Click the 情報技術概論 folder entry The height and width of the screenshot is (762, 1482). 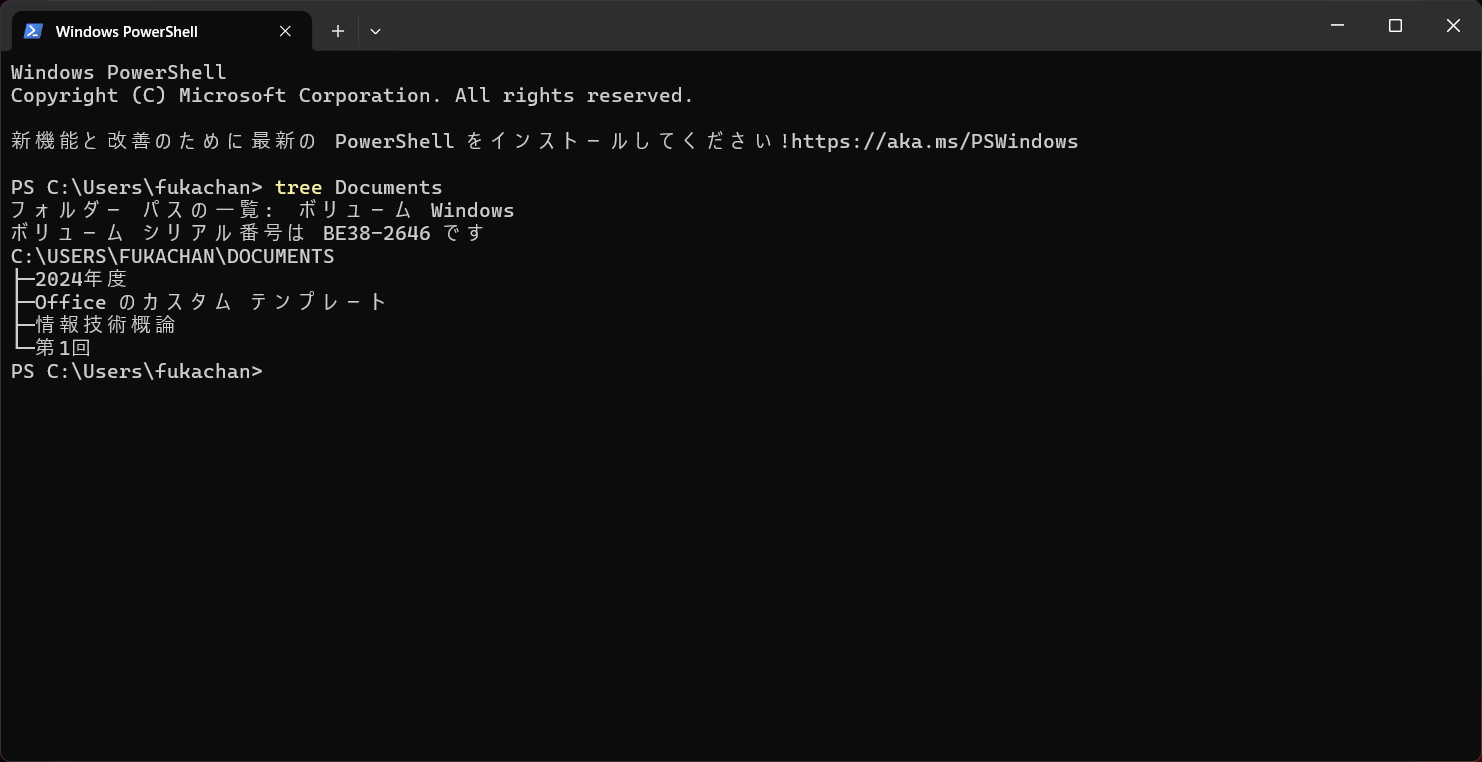click(x=105, y=325)
